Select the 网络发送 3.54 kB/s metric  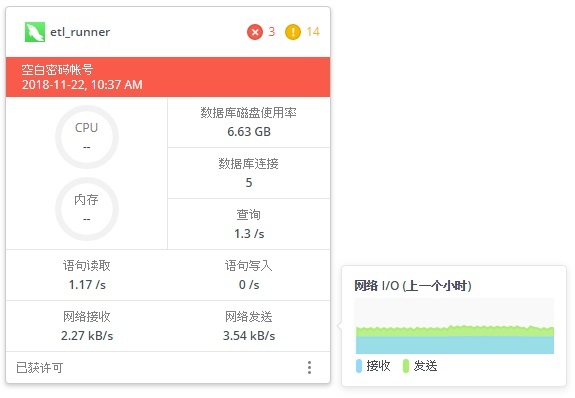[x=249, y=326]
